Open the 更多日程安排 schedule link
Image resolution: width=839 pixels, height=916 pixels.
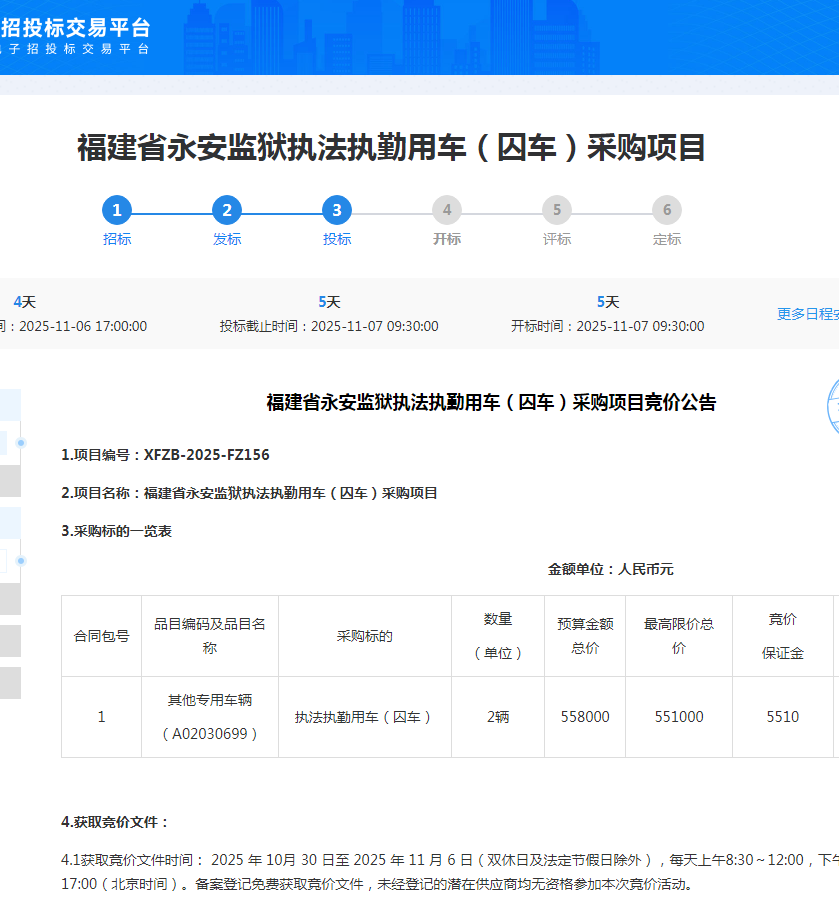click(x=807, y=314)
